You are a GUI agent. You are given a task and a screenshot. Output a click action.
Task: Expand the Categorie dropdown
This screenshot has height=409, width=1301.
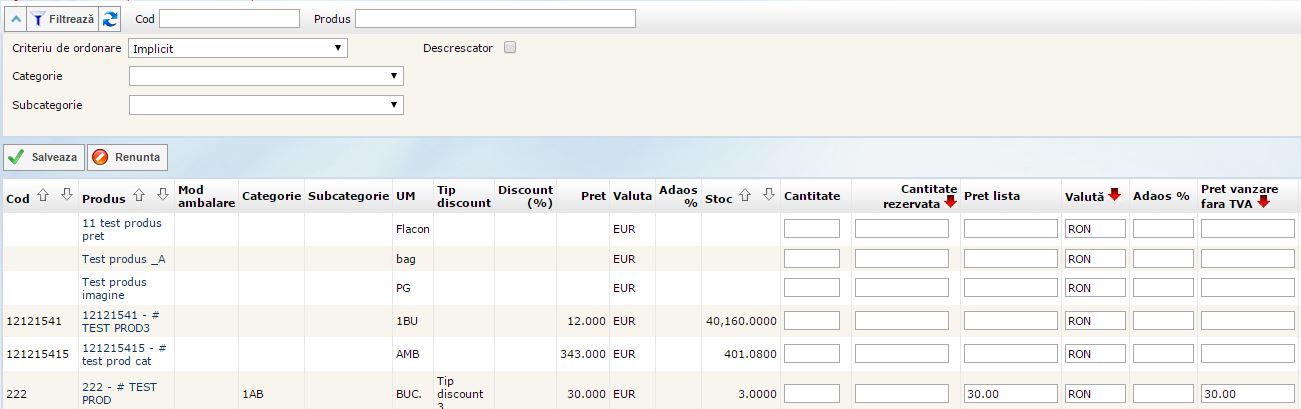click(266, 76)
